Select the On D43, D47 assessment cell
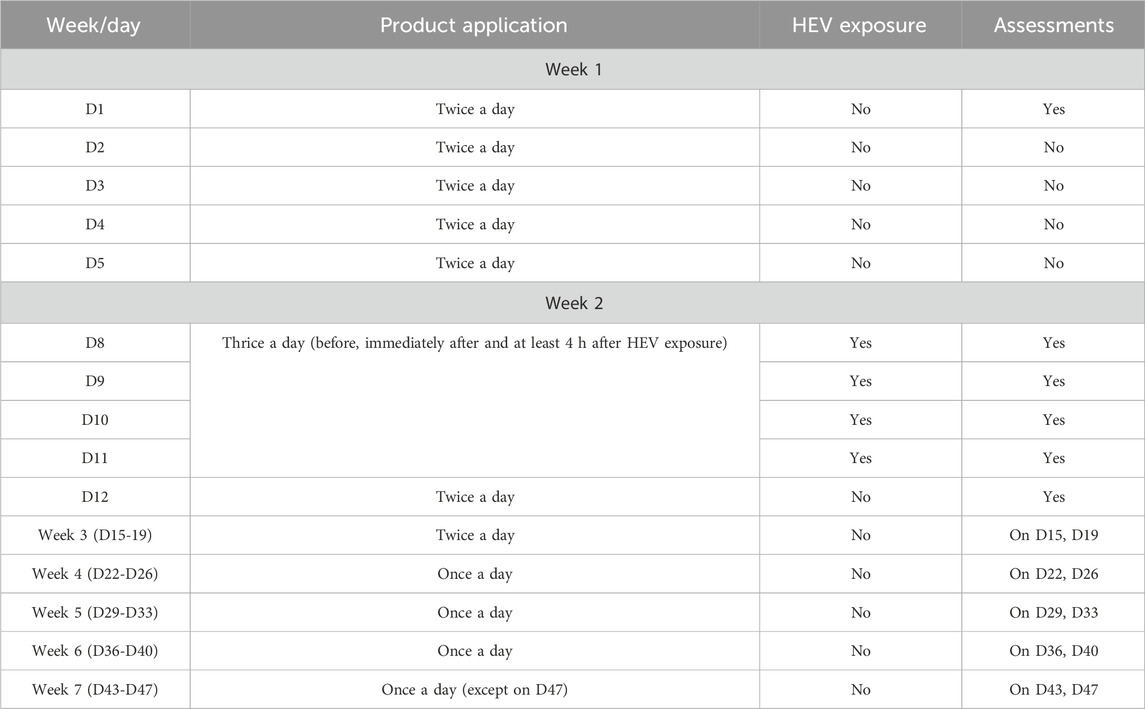Viewport: 1145px width, 709px height. [1053, 690]
